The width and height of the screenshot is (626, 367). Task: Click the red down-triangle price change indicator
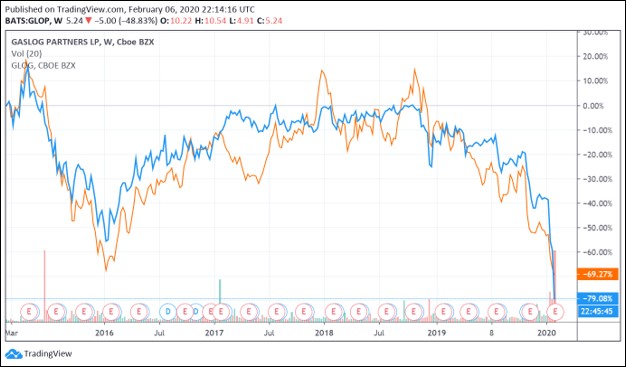[88, 21]
